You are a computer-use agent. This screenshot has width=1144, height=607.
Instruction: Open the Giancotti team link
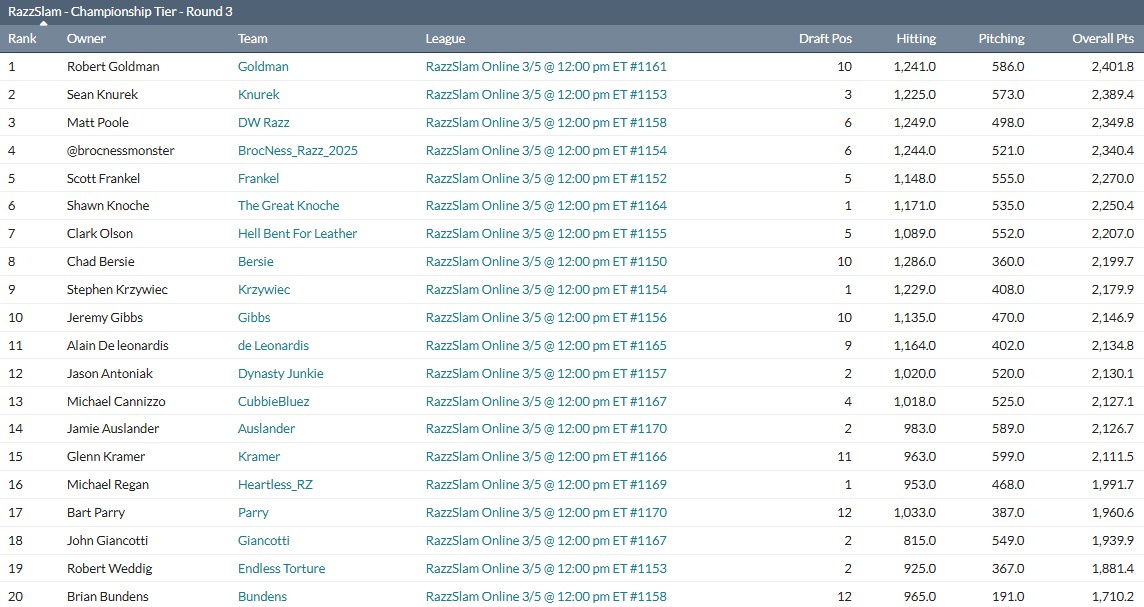pyautogui.click(x=263, y=541)
